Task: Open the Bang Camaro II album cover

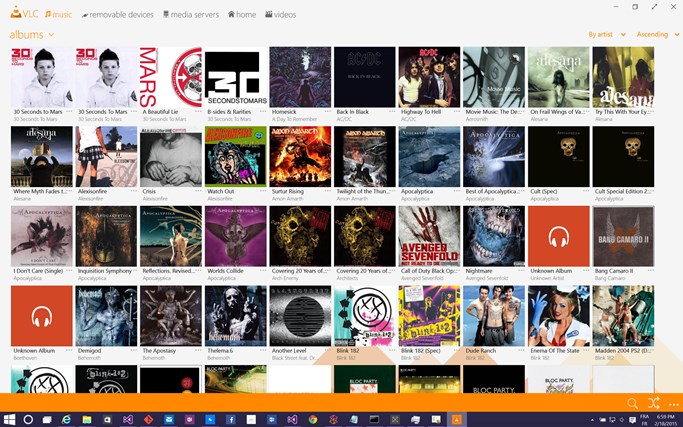Action: coord(623,236)
